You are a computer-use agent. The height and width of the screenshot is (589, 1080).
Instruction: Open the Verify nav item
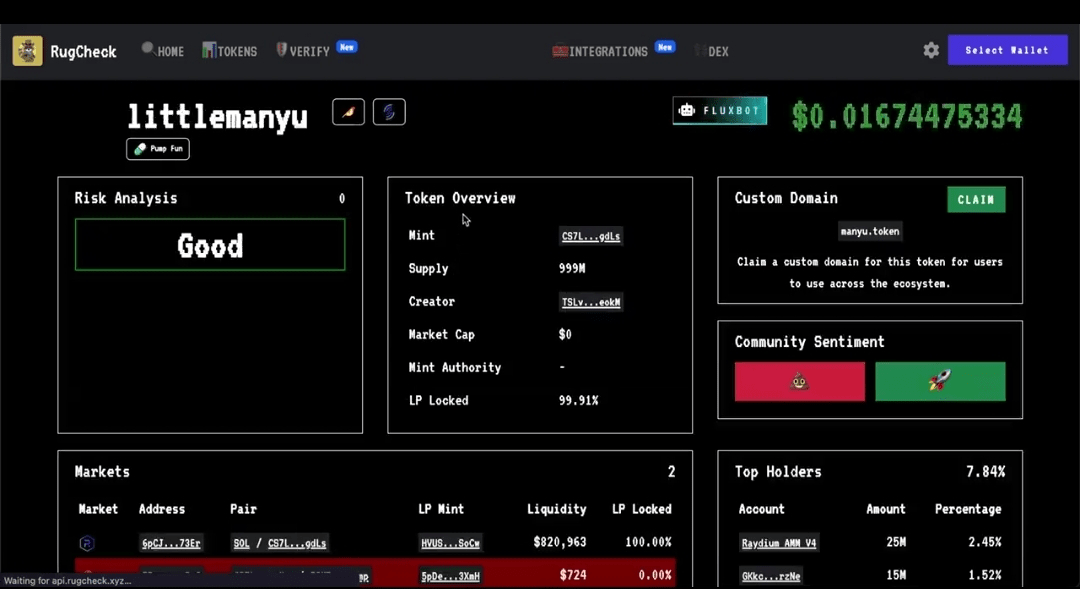coord(304,51)
